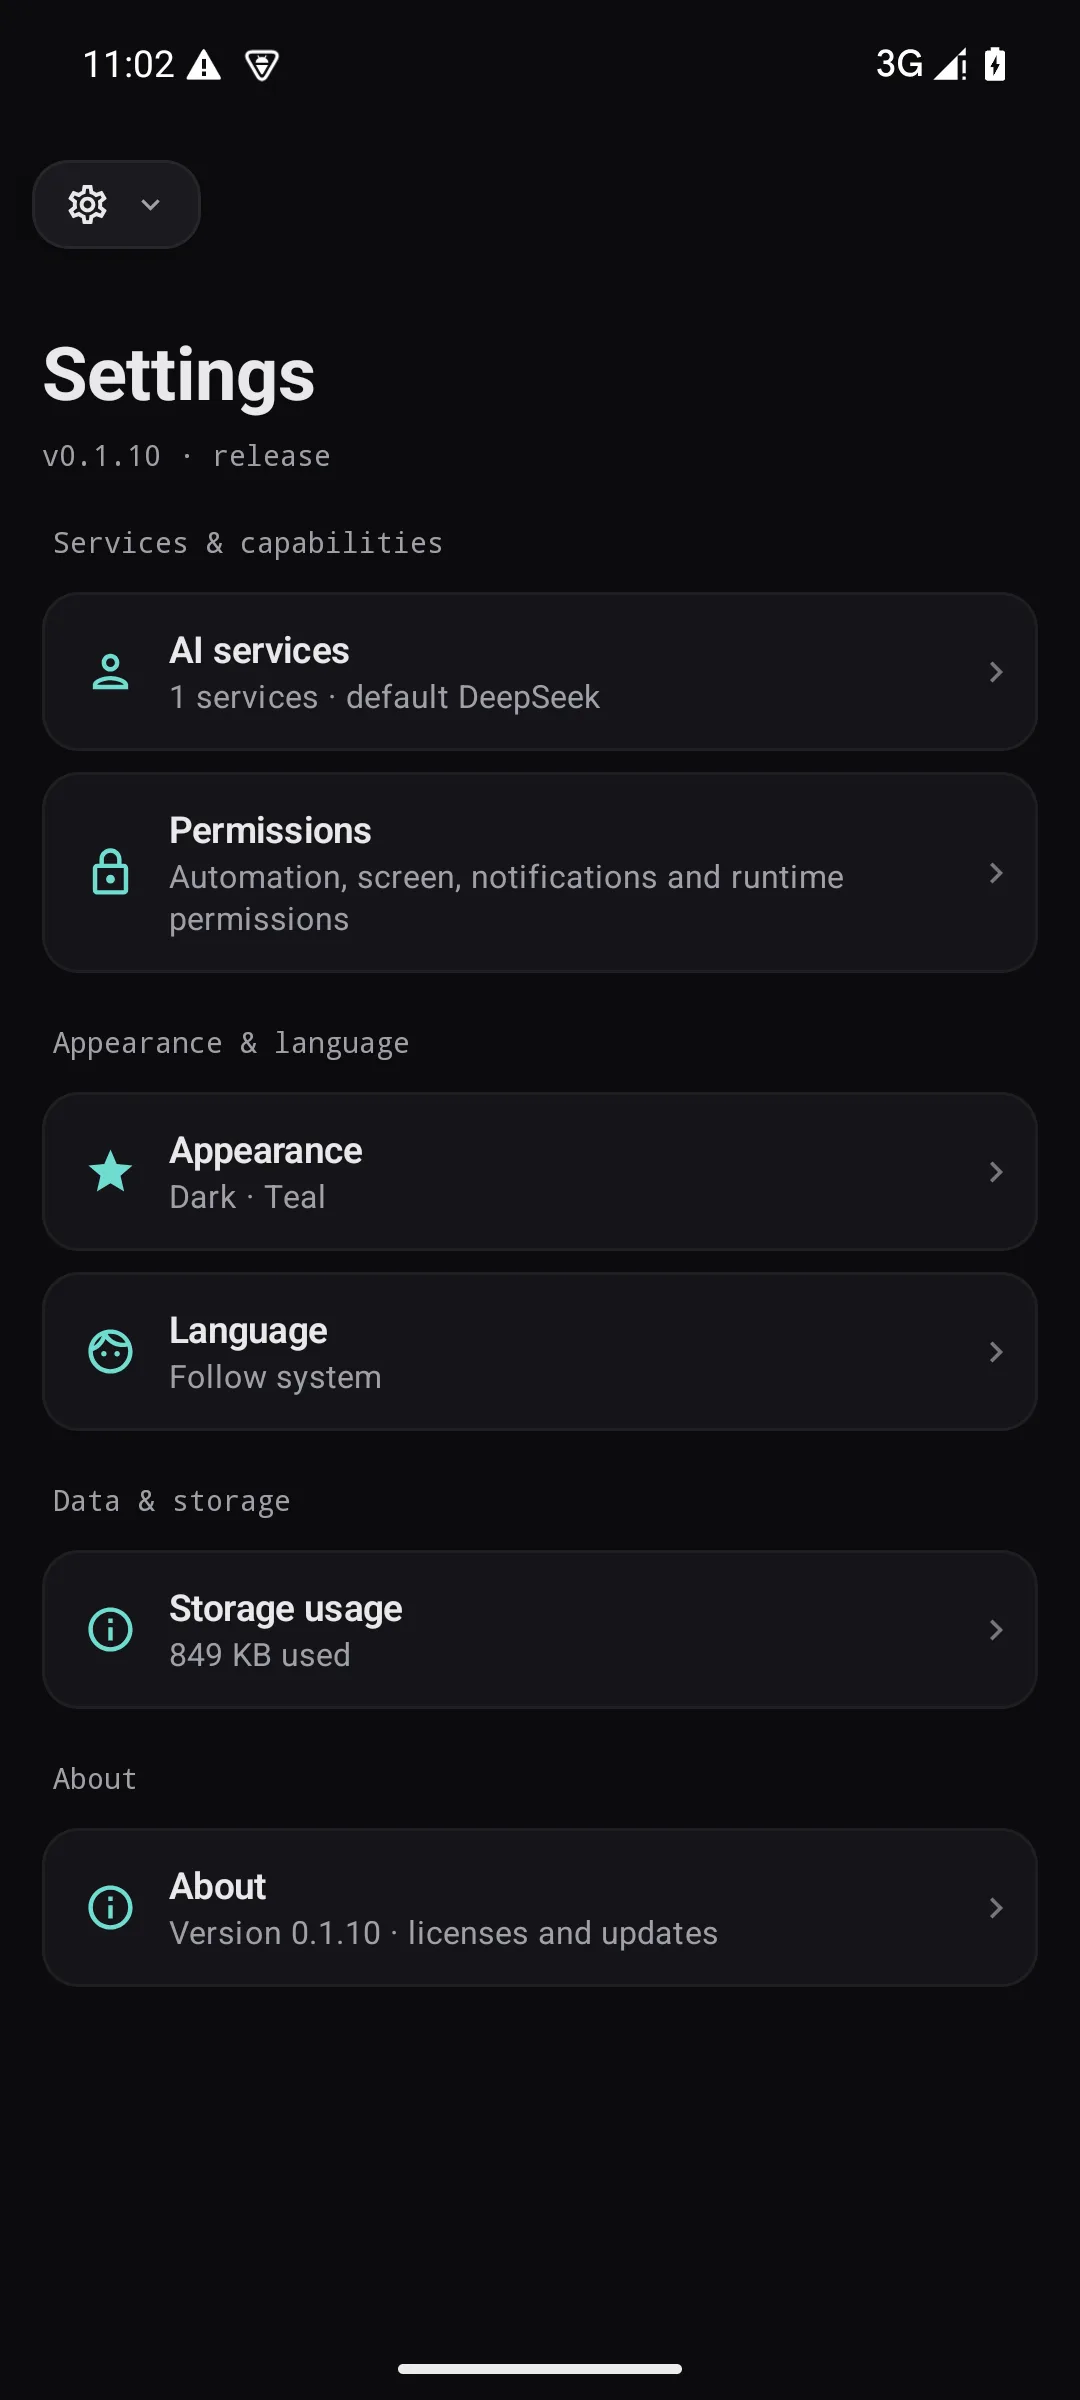Image resolution: width=1080 pixels, height=2400 pixels.
Task: Select the Dark · Teal appearance subtitle
Action: 247,1197
